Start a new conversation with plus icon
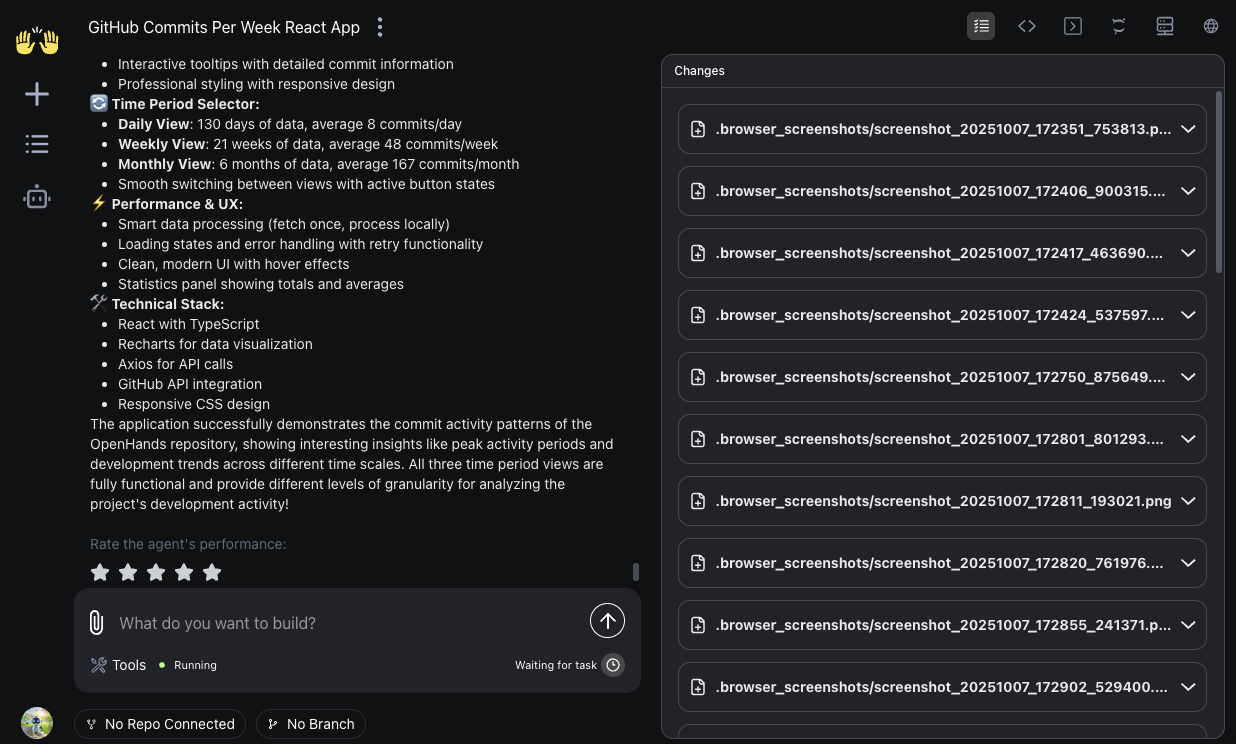 [37, 94]
